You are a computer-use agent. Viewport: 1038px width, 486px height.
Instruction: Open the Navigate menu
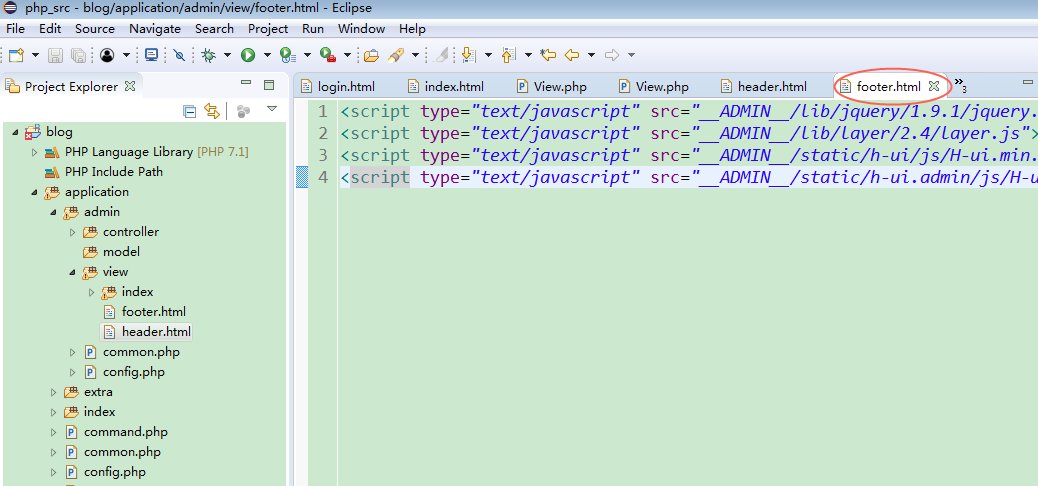tap(155, 28)
